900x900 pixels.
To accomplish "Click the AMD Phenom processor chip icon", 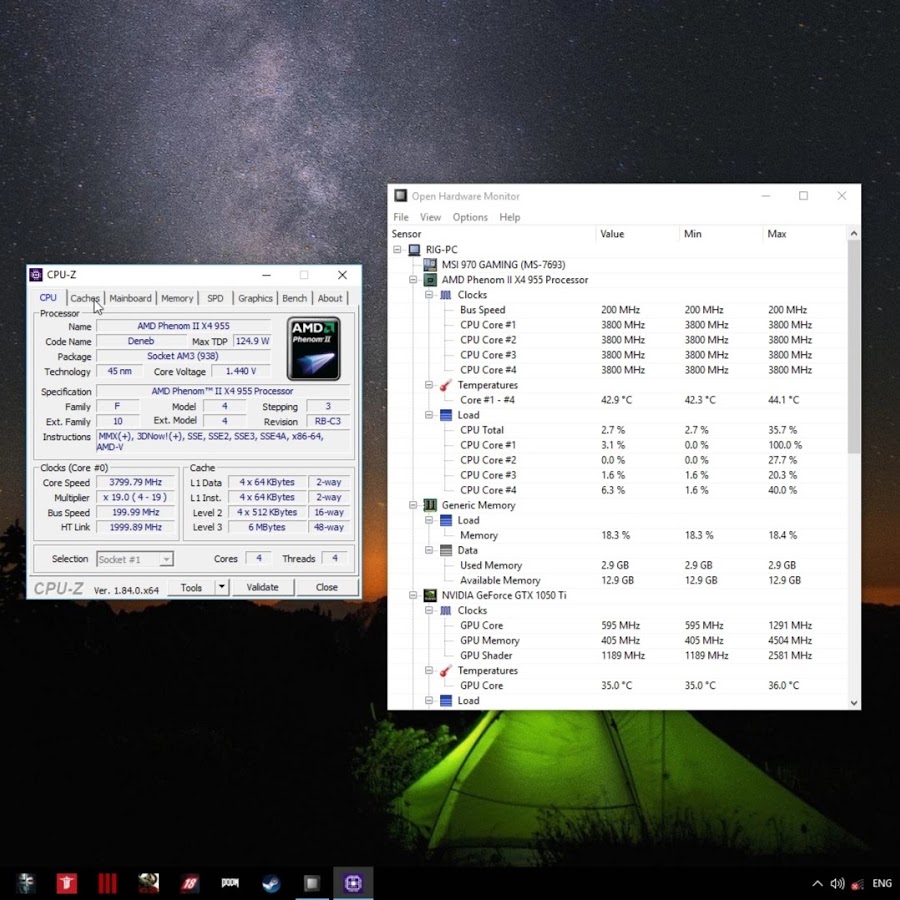I will coord(430,280).
